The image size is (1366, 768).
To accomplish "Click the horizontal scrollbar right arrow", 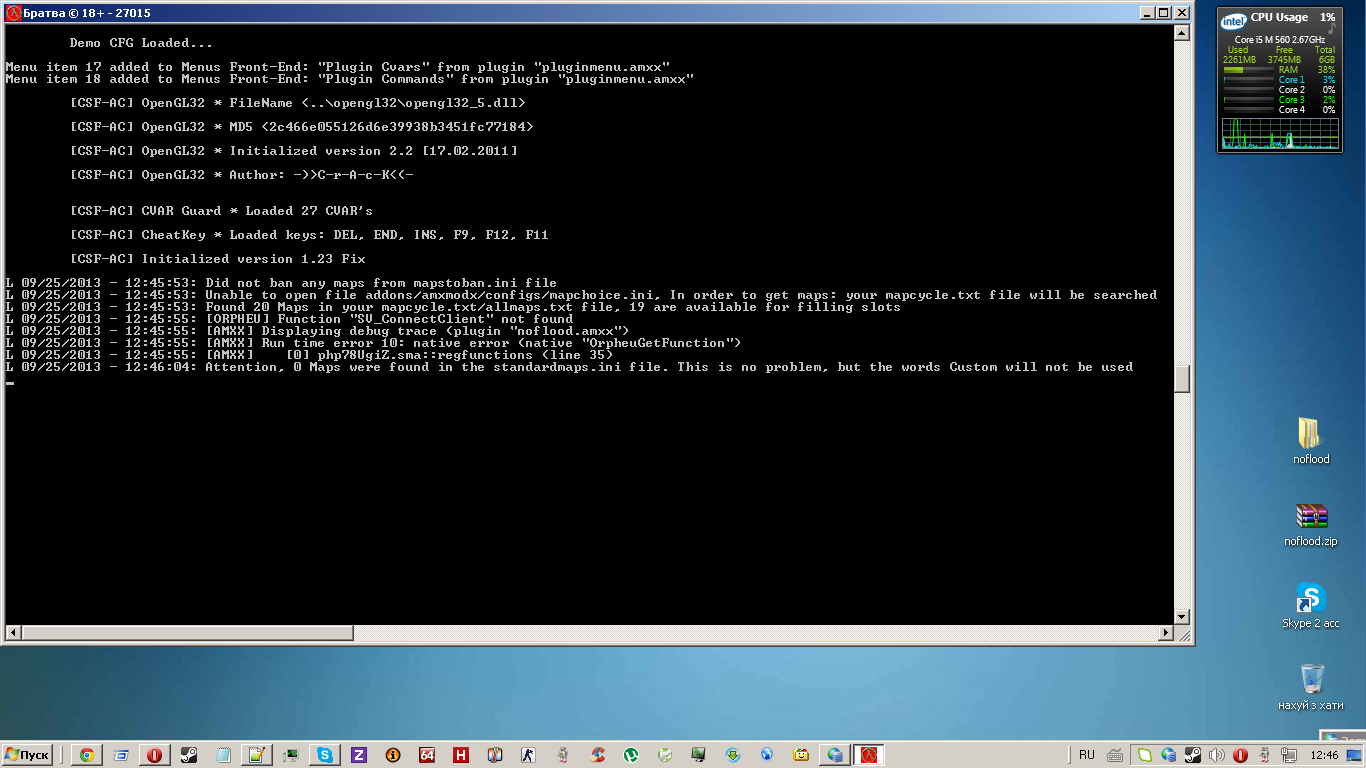I will 1166,633.
